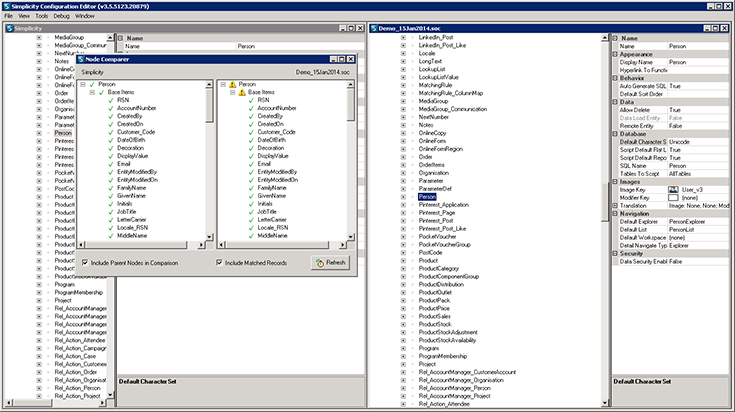735x412 pixels.
Task: Collapse Base Items in right comparer pane
Action: [232, 92]
